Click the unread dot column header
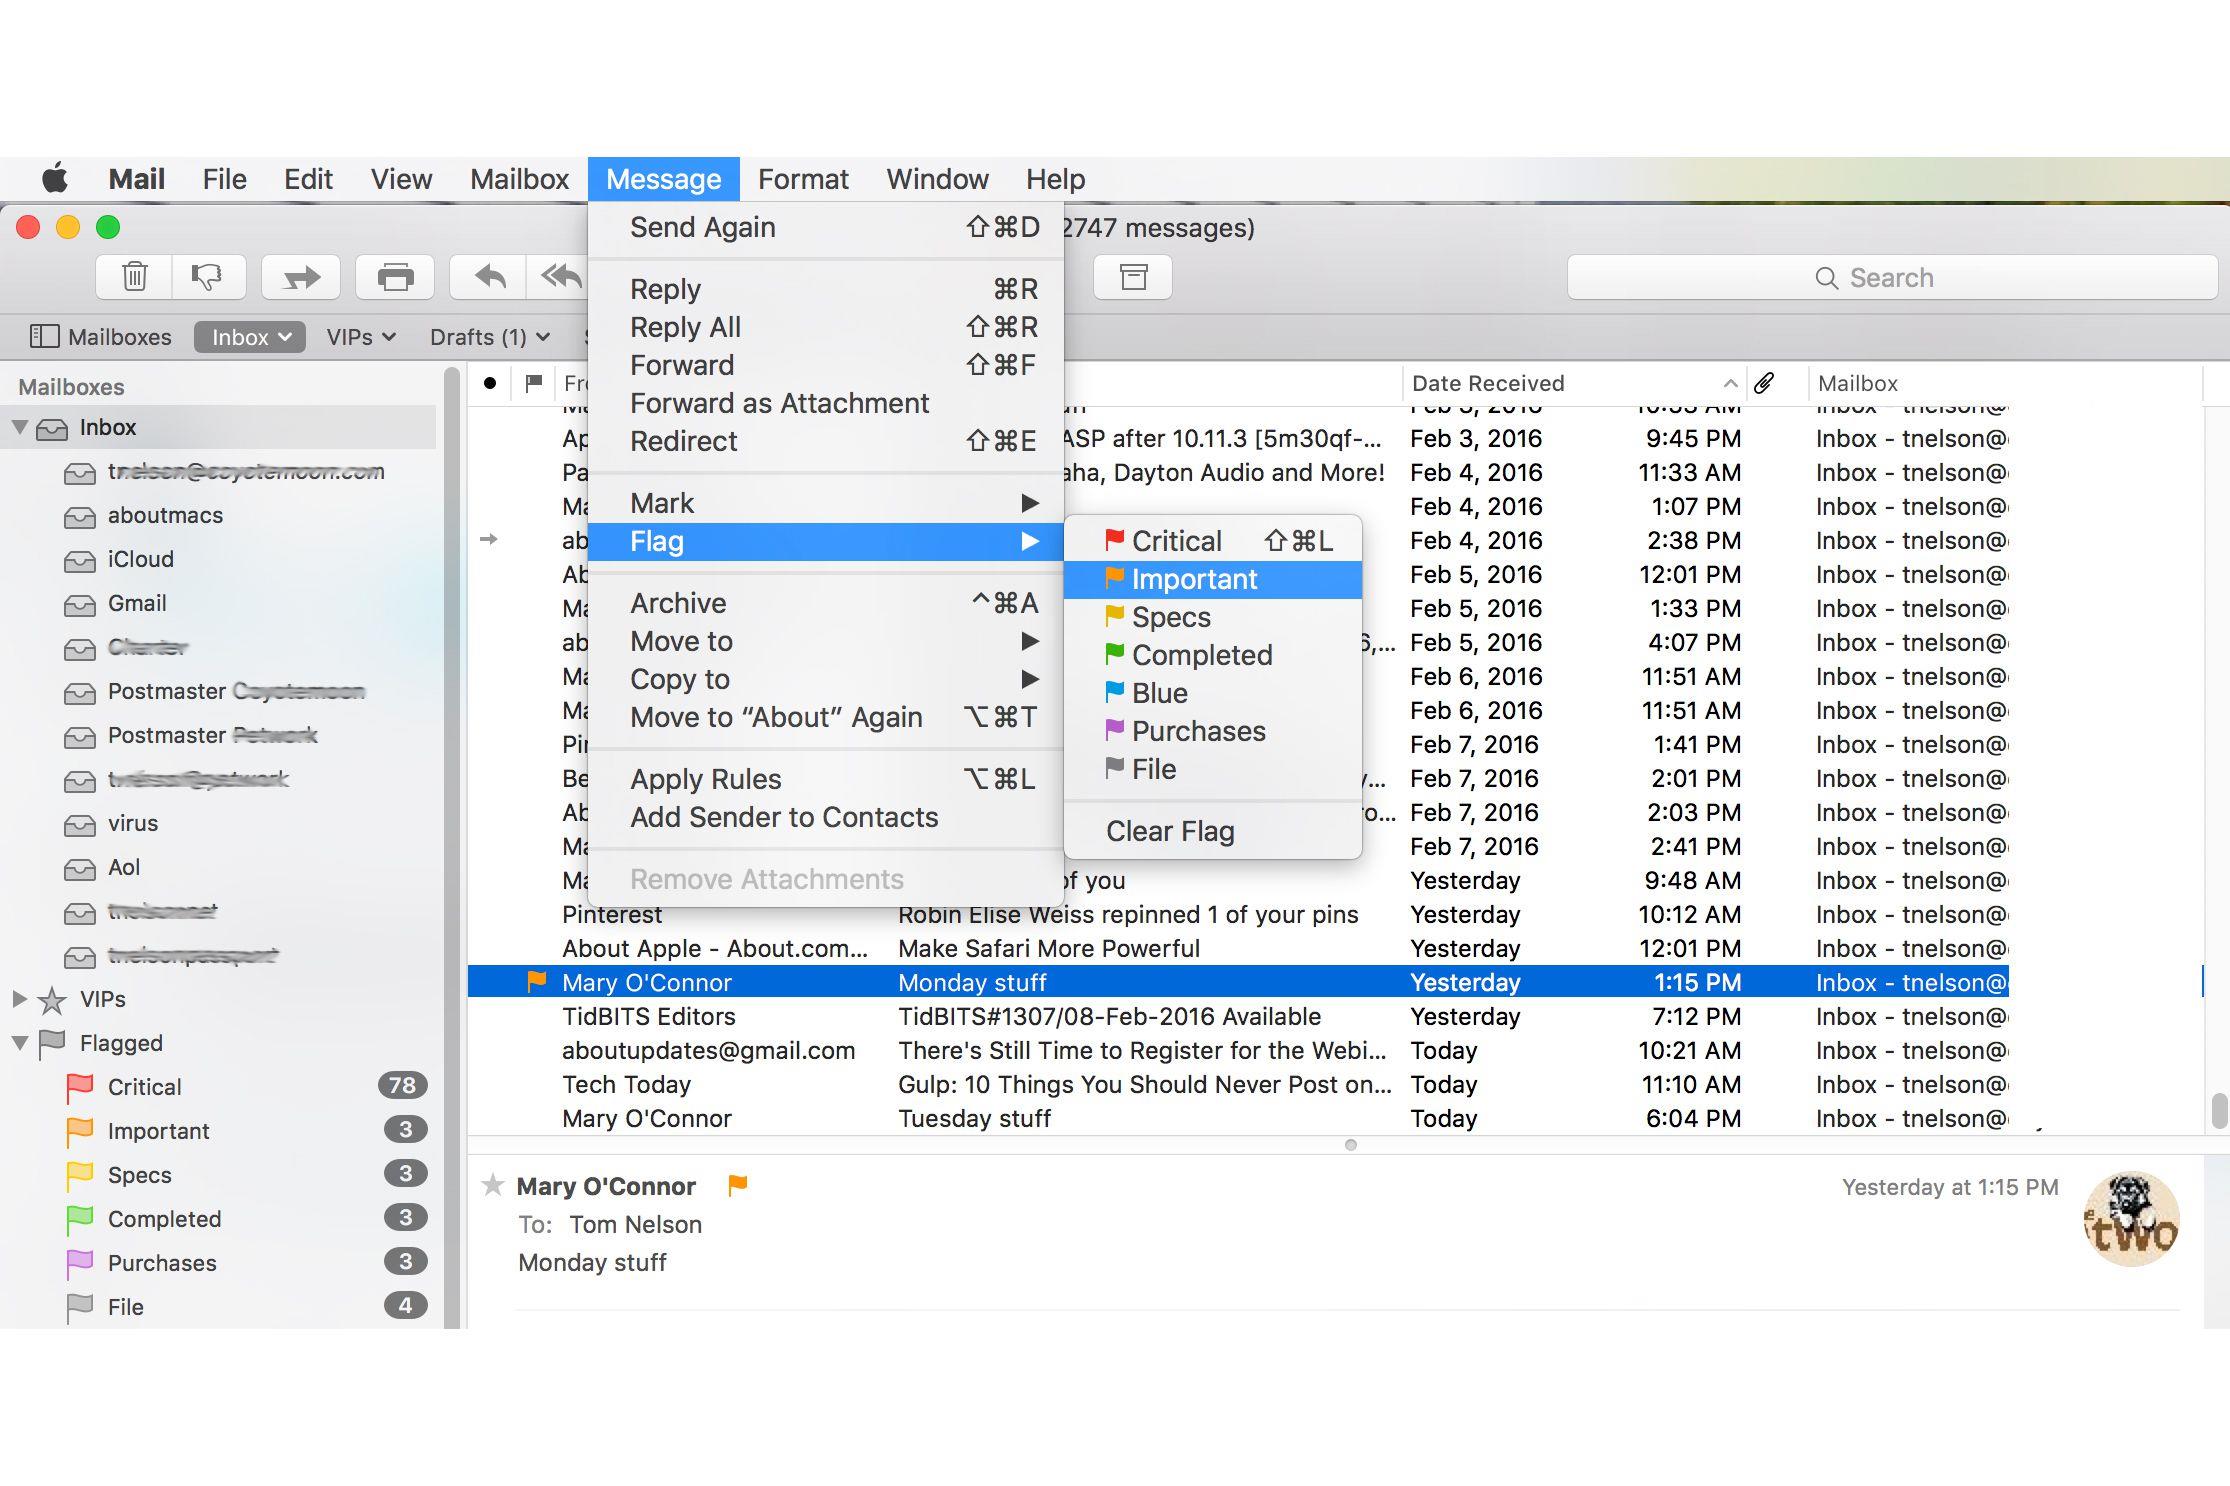 pyautogui.click(x=490, y=383)
